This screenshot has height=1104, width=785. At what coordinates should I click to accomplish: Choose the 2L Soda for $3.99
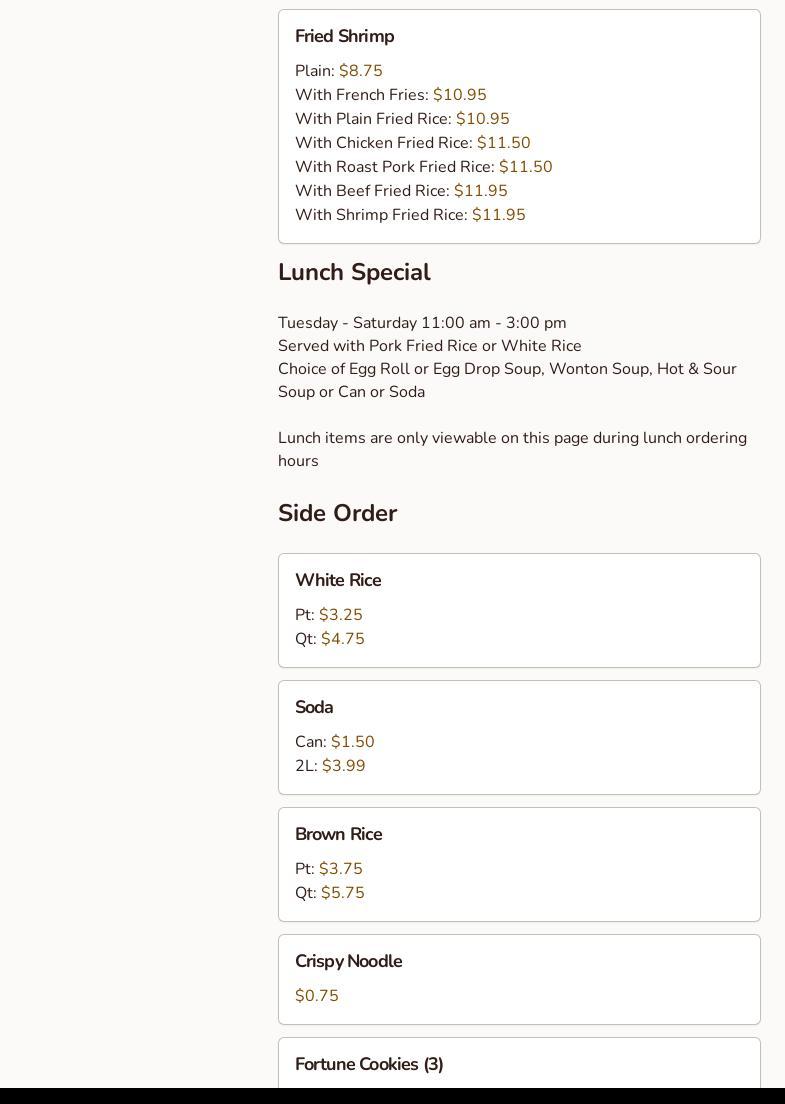pyautogui.click(x=330, y=766)
